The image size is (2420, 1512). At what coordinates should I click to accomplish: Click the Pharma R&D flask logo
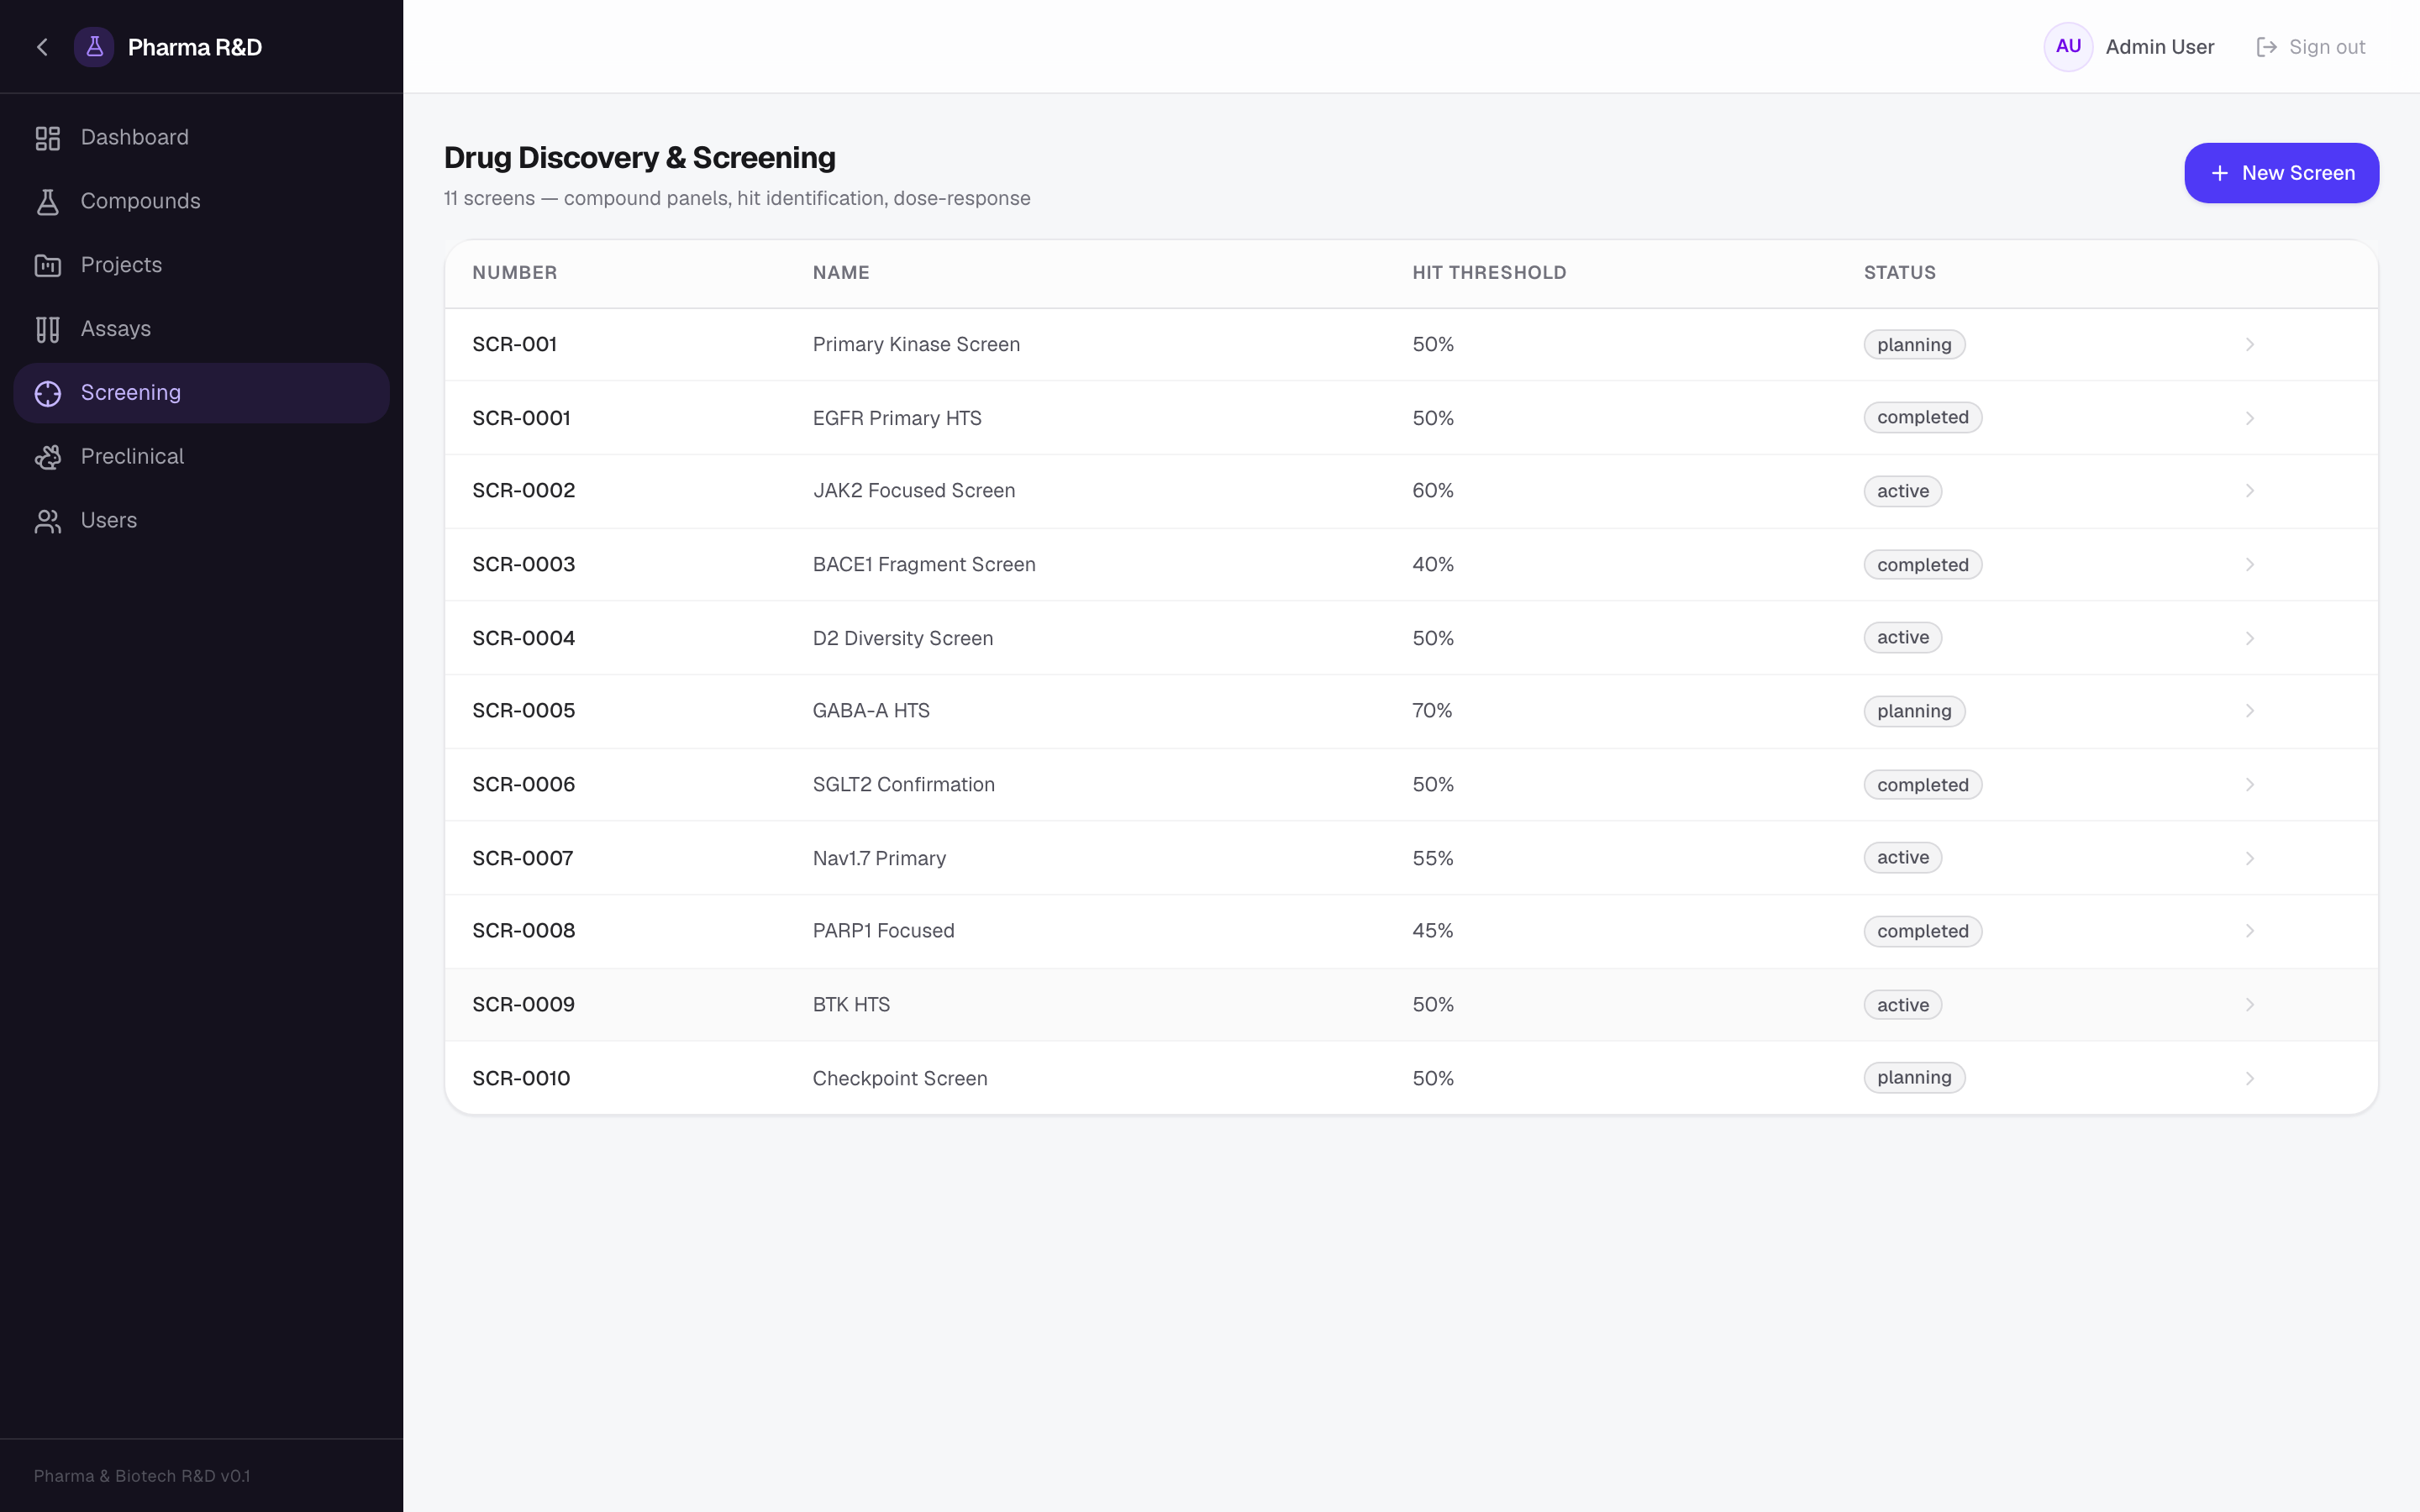[94, 47]
